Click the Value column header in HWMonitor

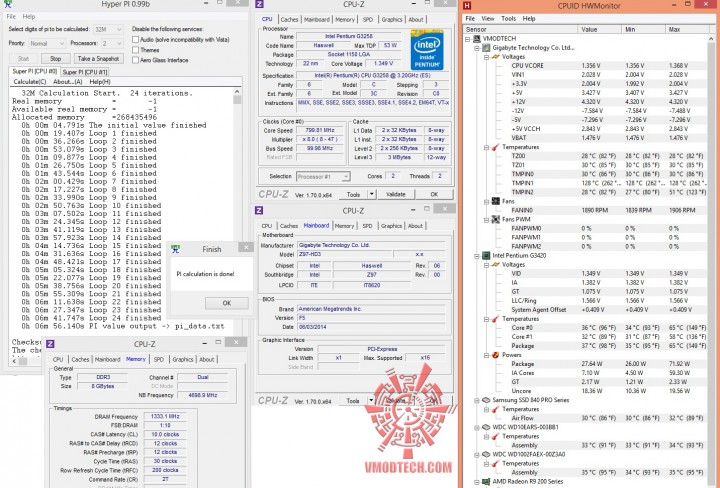coord(599,29)
